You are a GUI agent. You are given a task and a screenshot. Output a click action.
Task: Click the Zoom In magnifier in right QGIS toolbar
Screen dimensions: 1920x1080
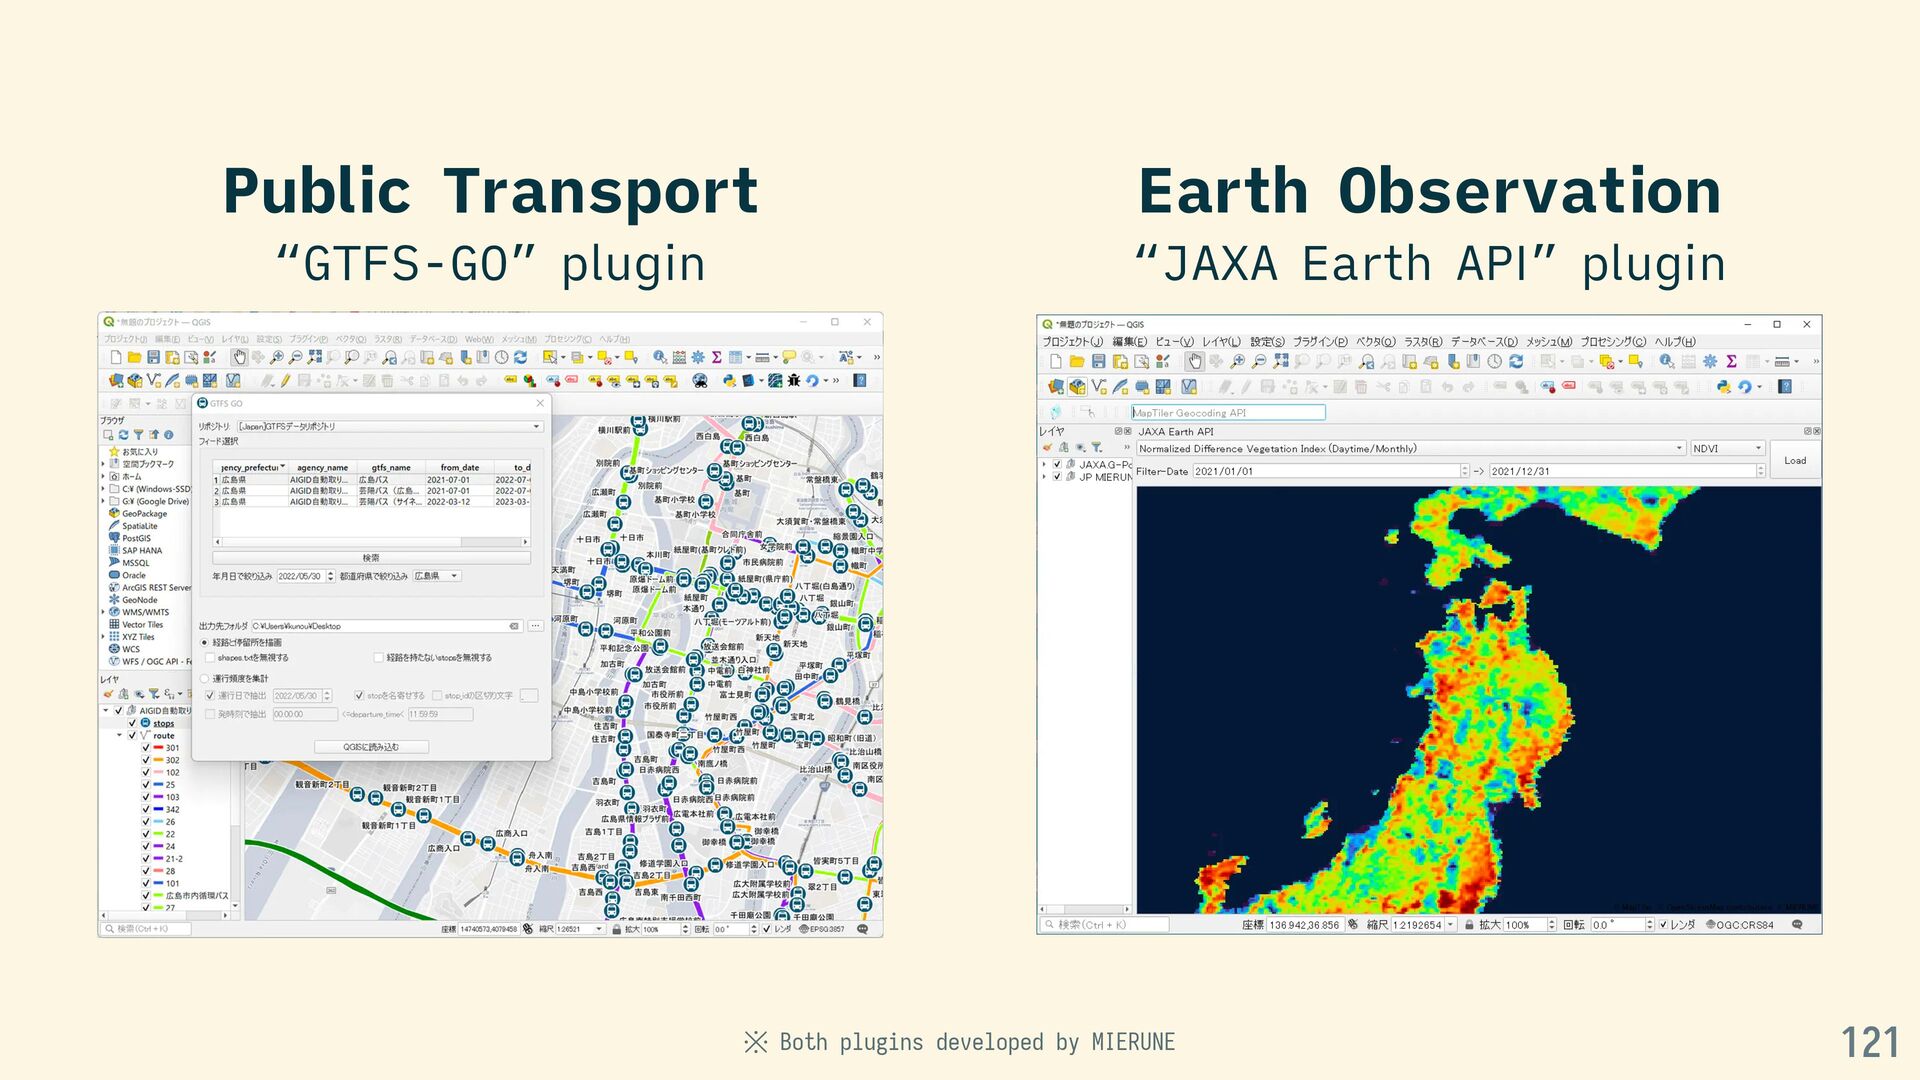(1237, 362)
